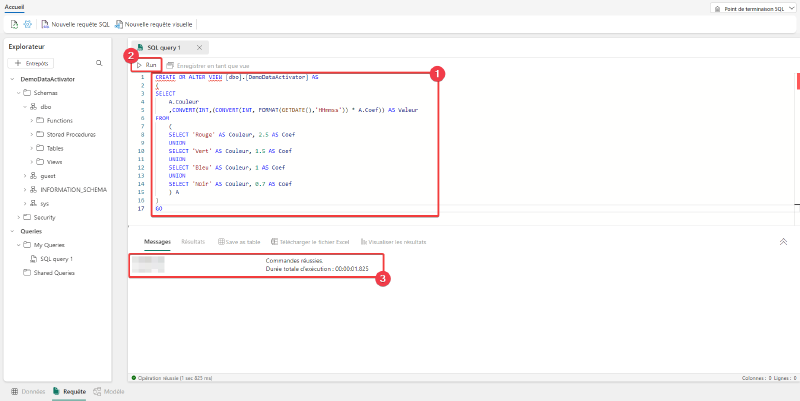Click the Tables folder icon
This screenshot has width=800, height=401.
point(40,148)
